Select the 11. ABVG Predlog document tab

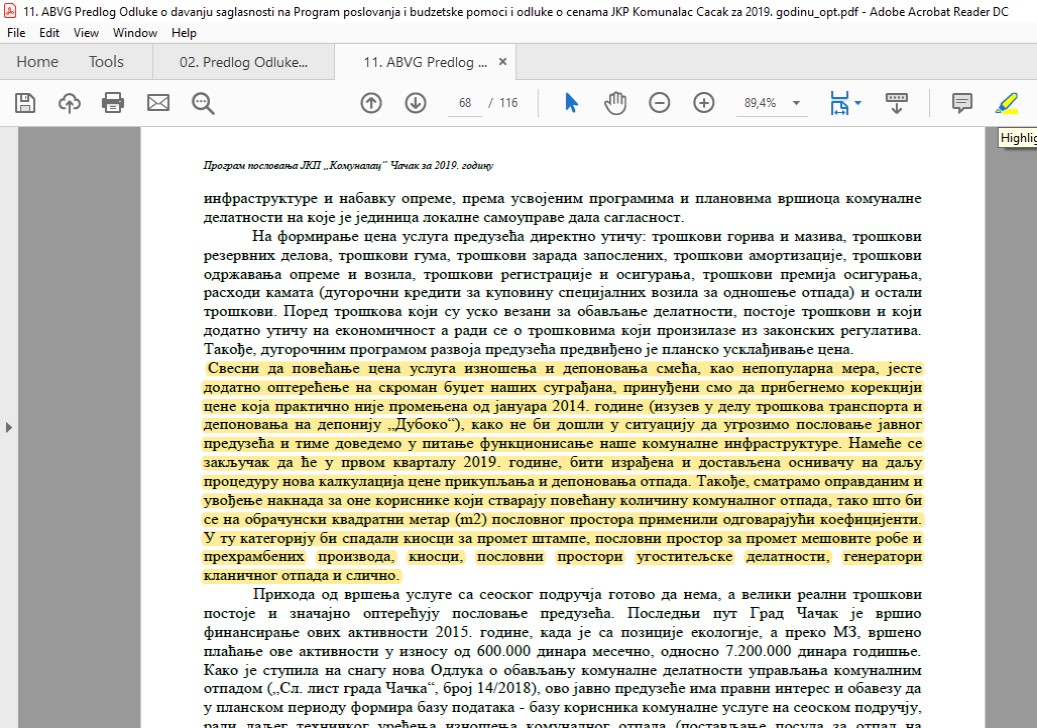point(425,62)
